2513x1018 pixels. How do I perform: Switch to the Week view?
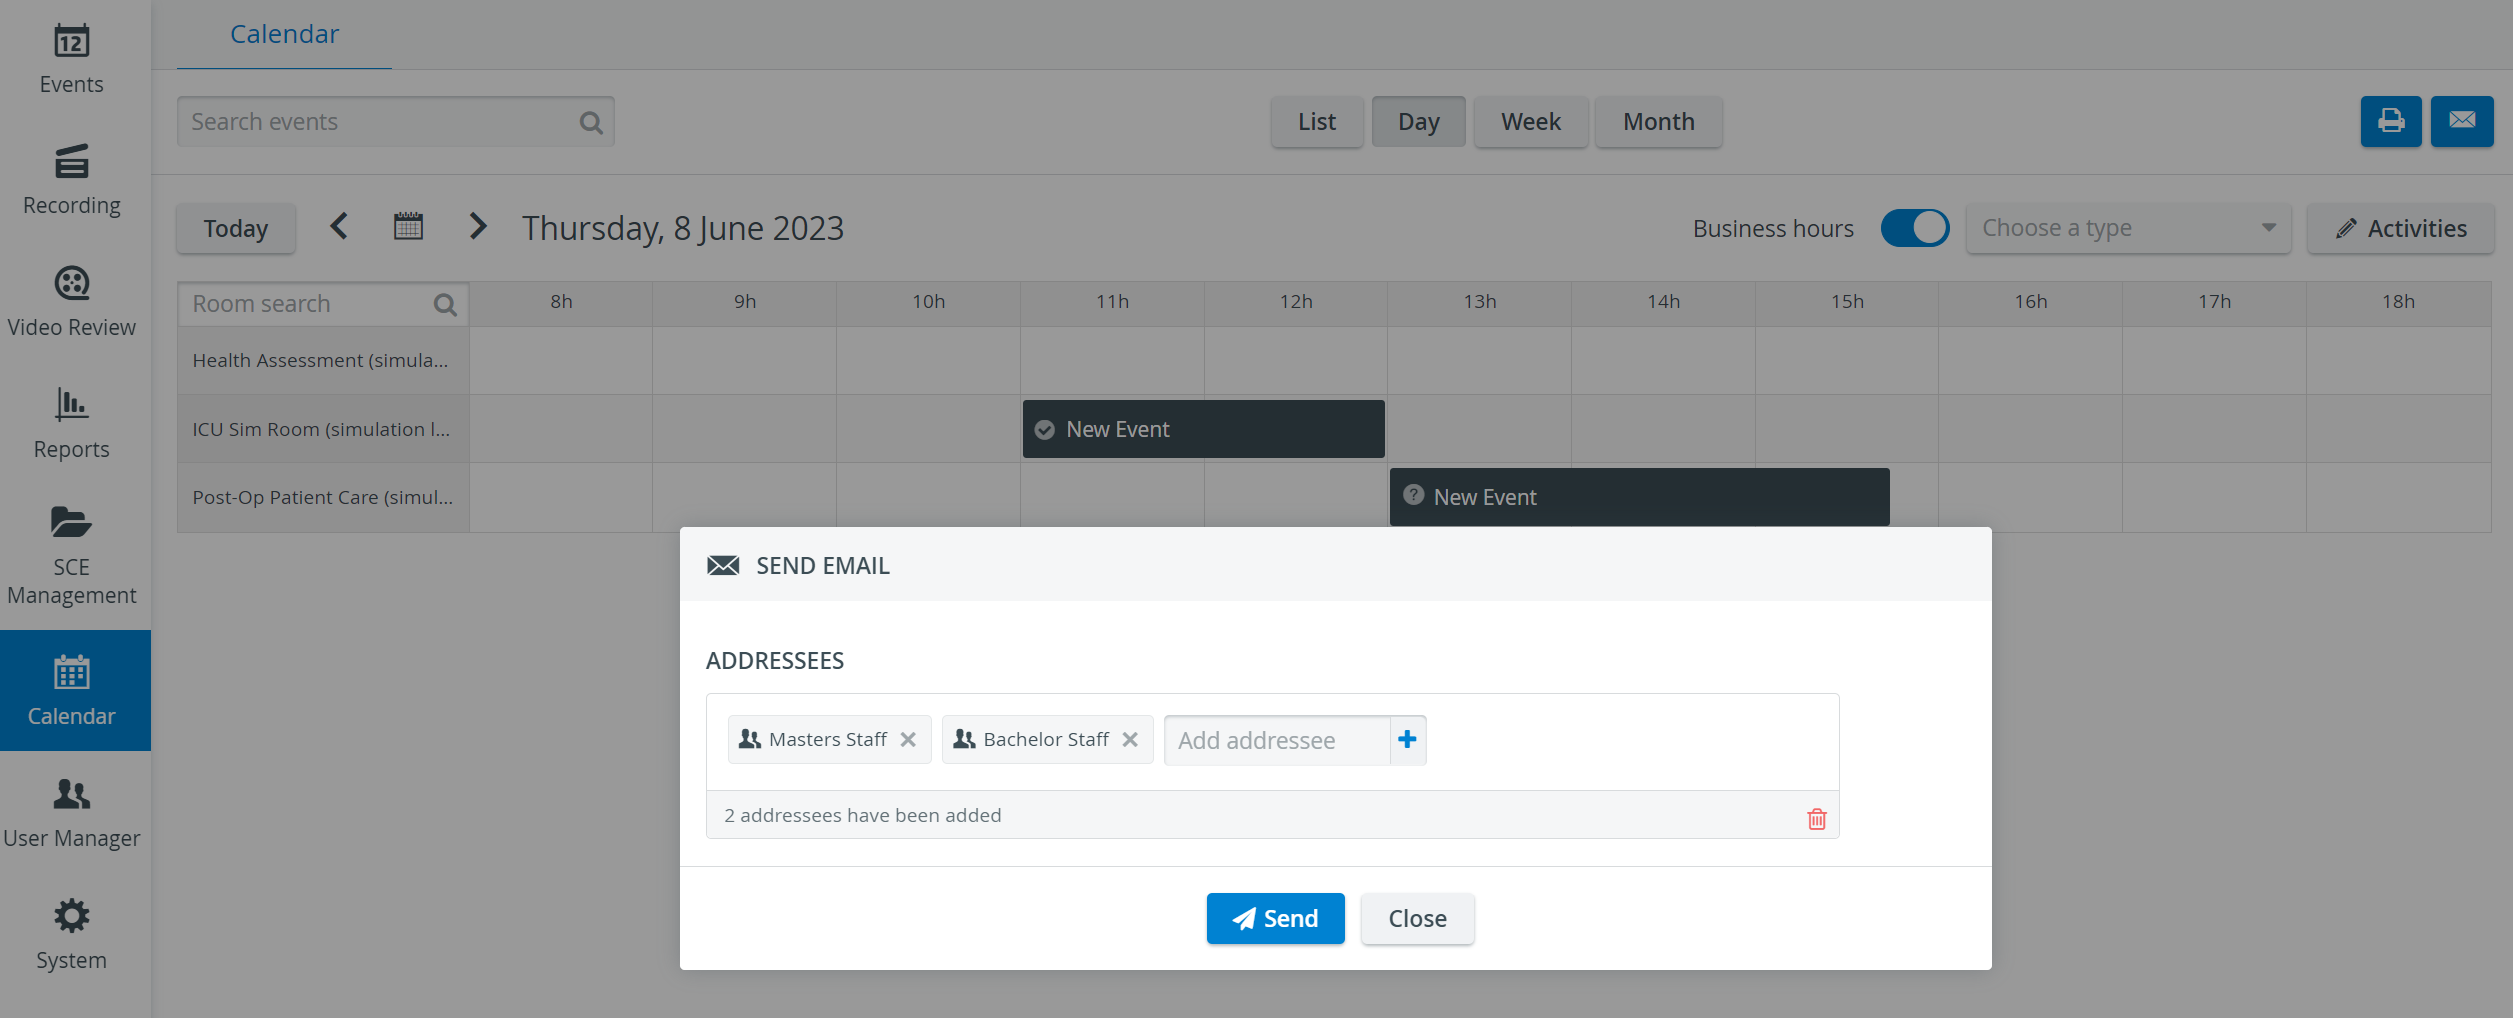click(x=1530, y=122)
